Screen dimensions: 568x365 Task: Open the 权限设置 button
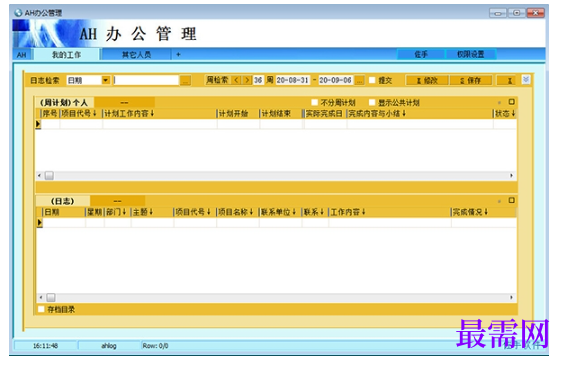pyautogui.click(x=470, y=54)
